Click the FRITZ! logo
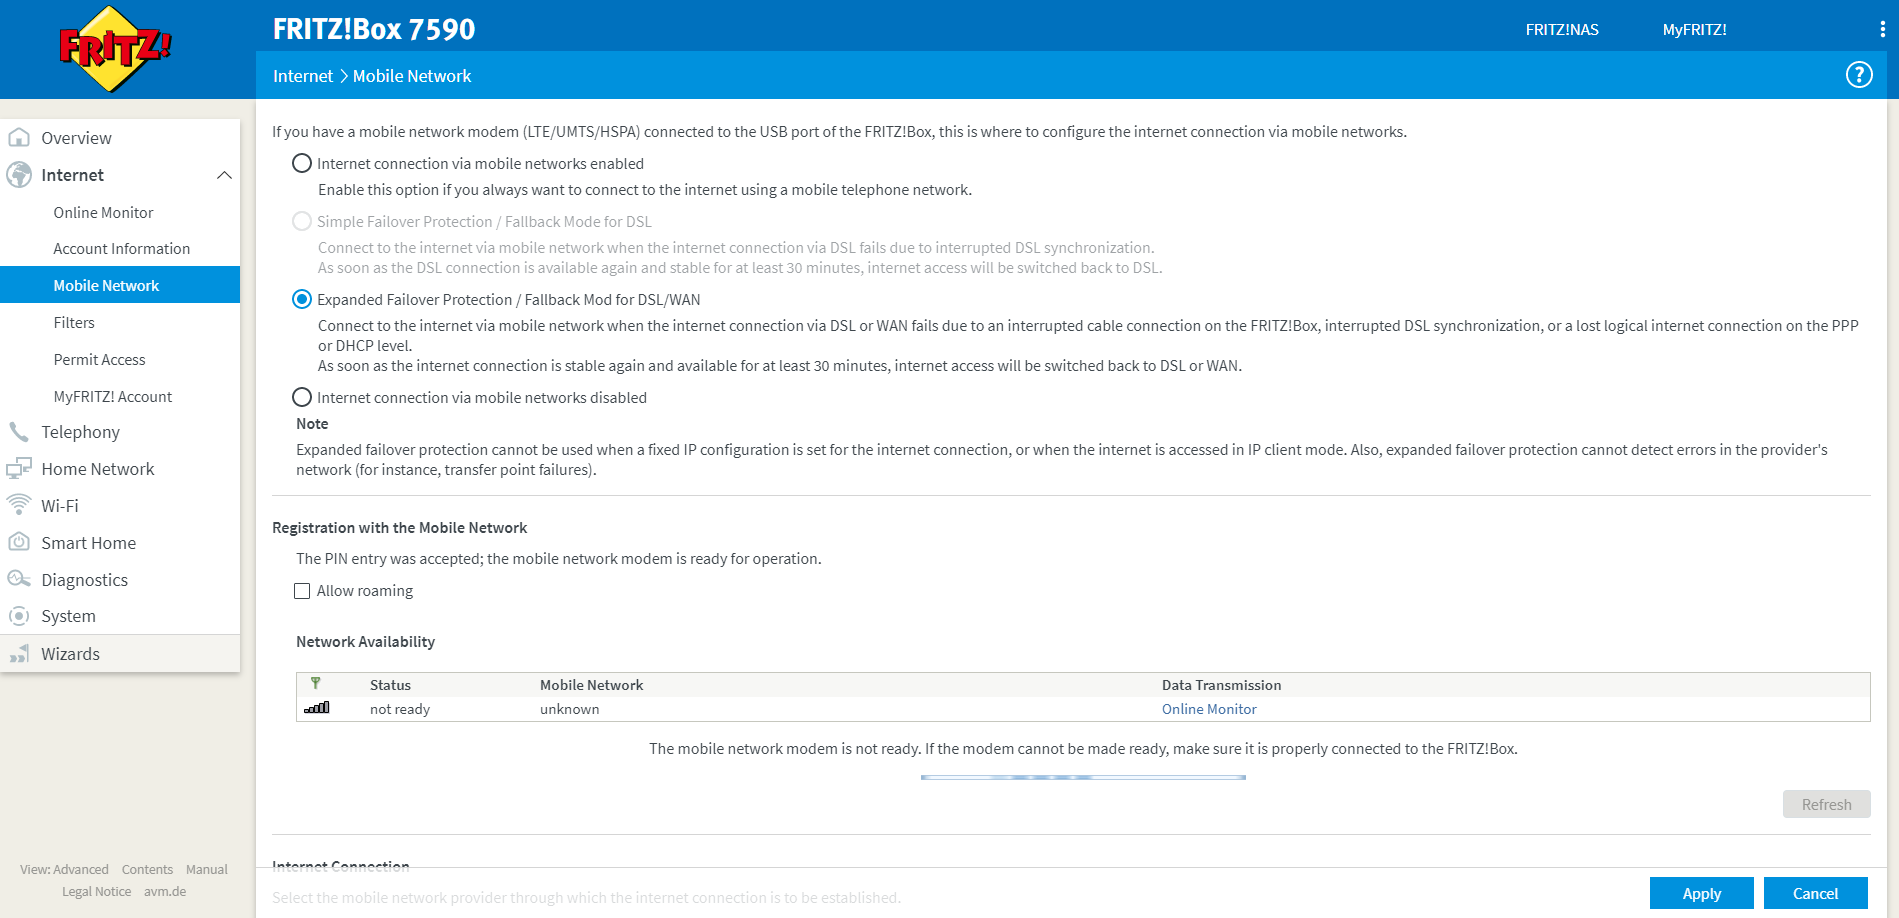The width and height of the screenshot is (1899, 918). point(115,48)
